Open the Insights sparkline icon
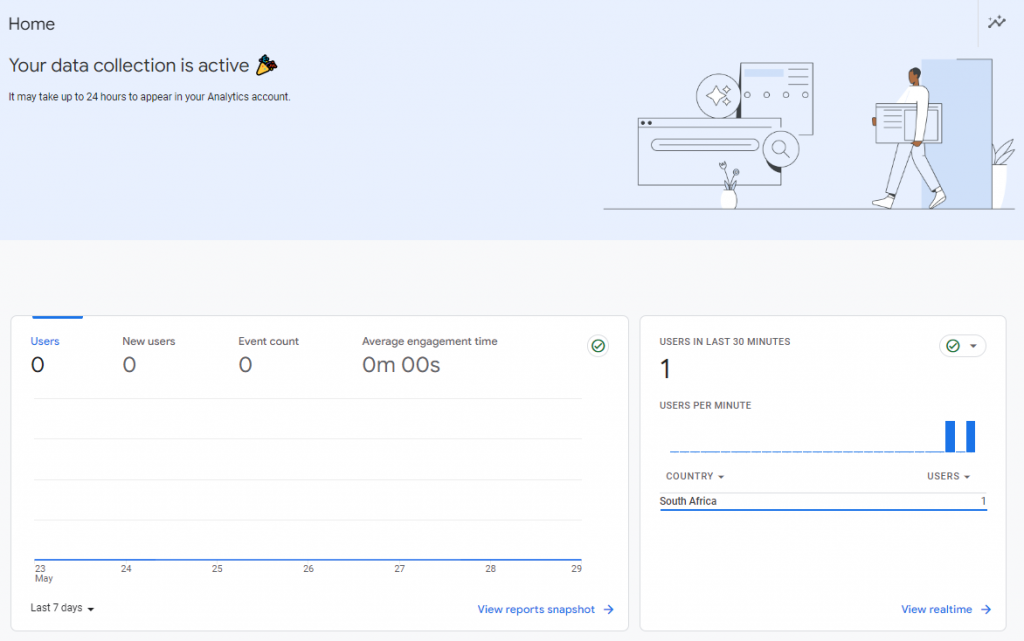This screenshot has width=1024, height=641. tap(996, 22)
